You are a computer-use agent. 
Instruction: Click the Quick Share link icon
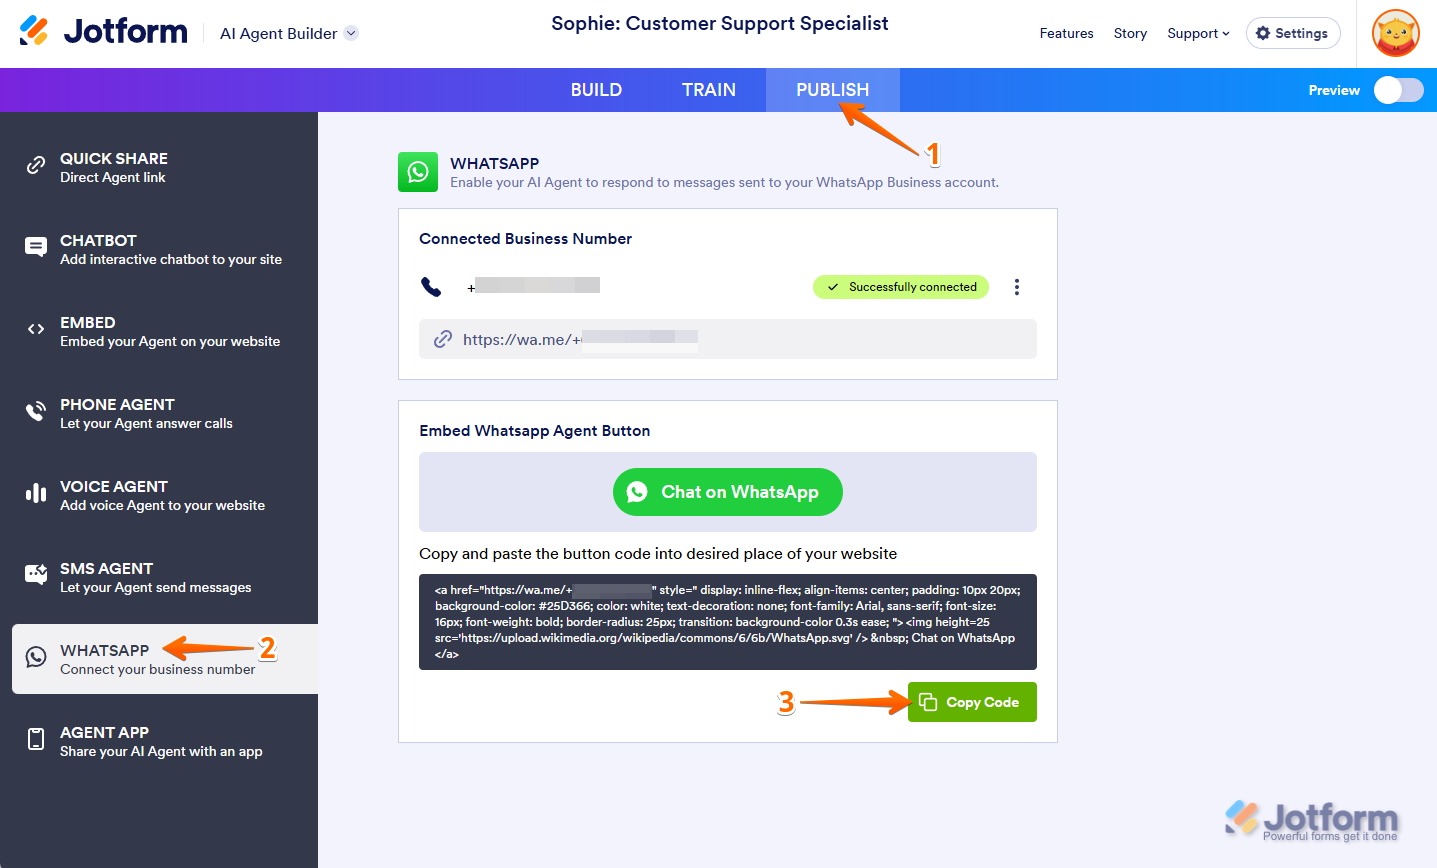coord(36,166)
